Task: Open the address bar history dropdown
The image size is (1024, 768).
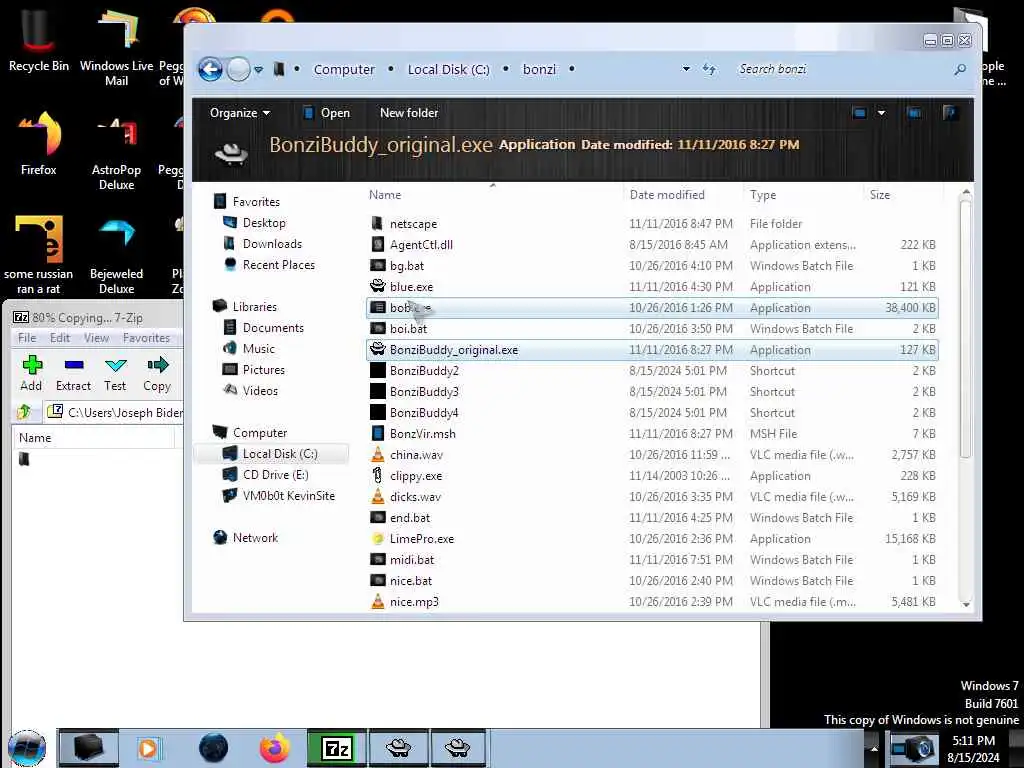Action: point(686,69)
